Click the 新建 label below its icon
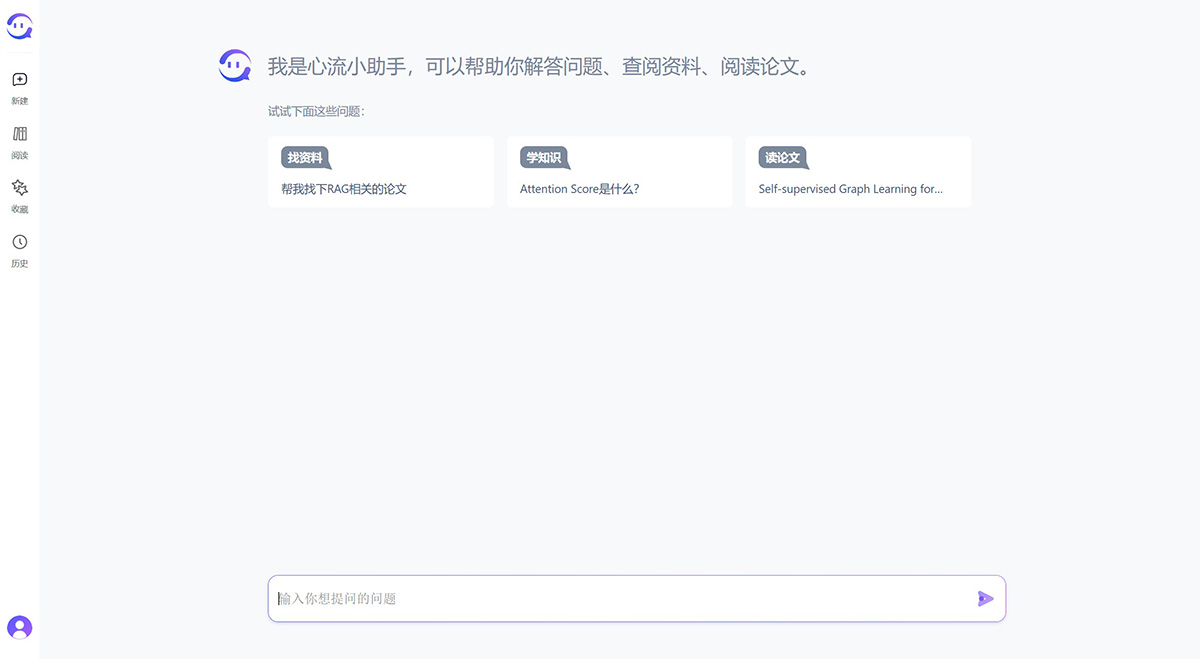Image resolution: width=1200 pixels, height=659 pixels. [x=19, y=100]
